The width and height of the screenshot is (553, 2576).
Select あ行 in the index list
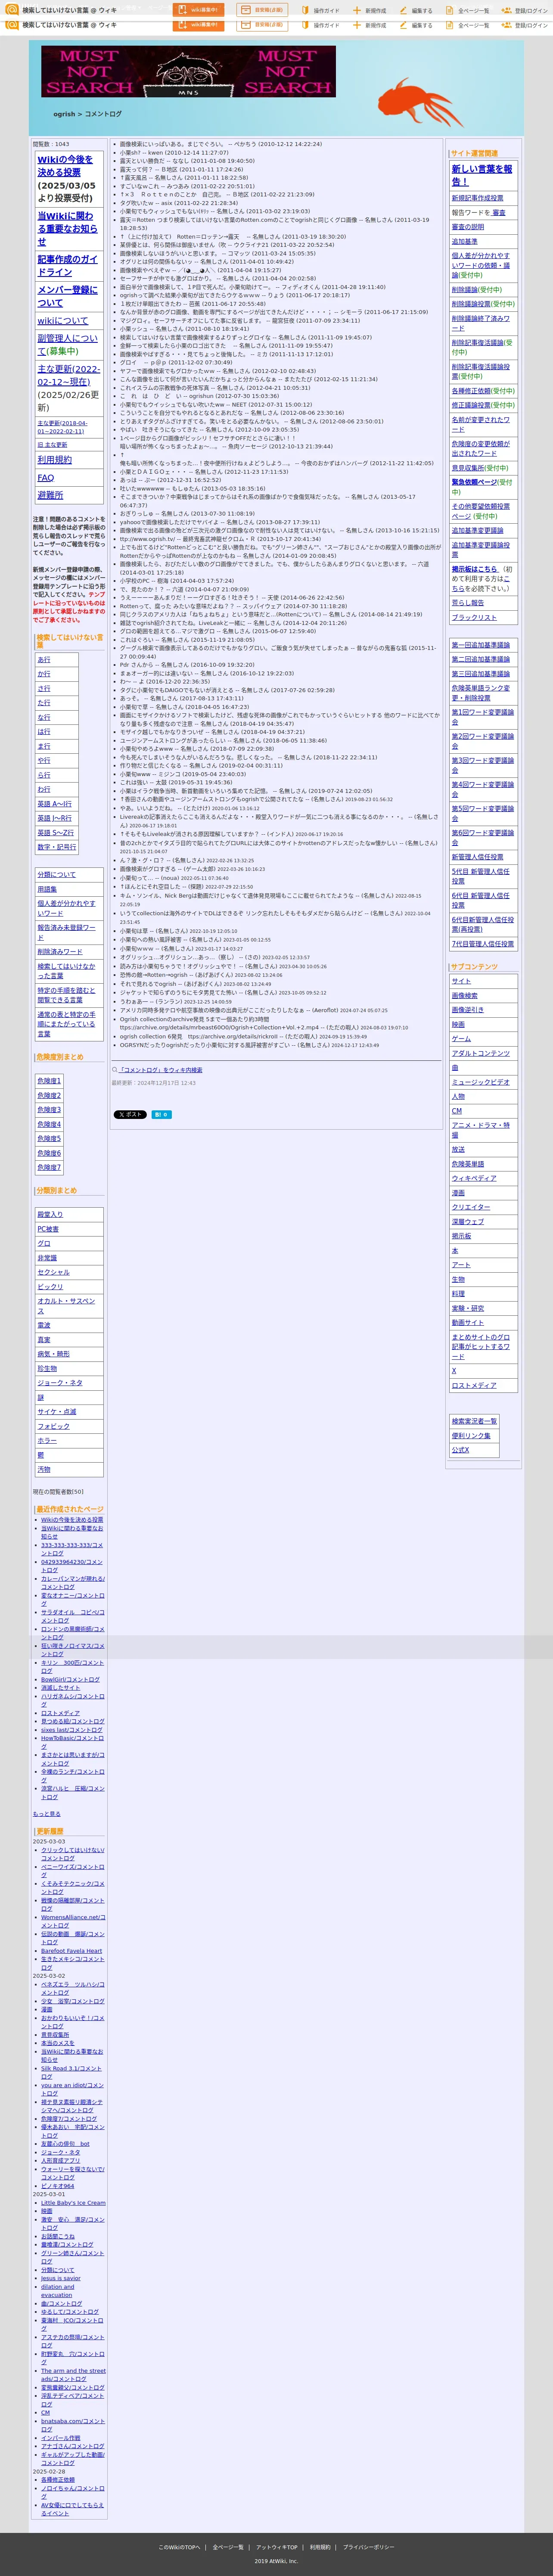44,660
